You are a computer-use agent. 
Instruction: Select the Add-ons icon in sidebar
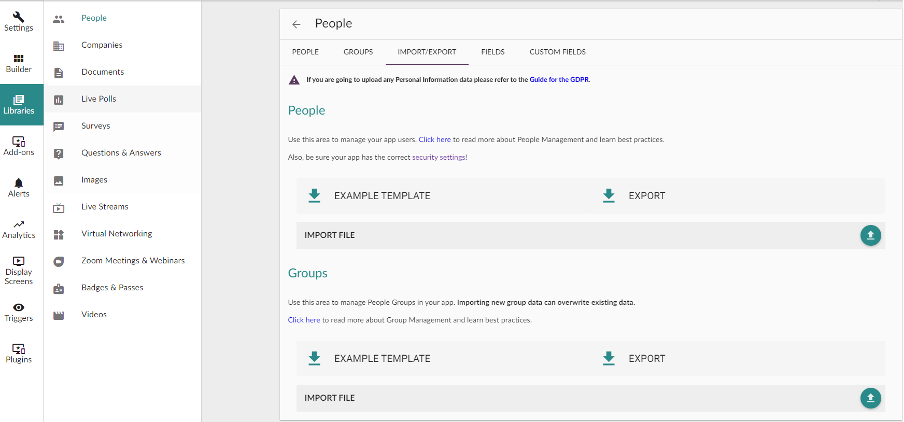click(19, 143)
